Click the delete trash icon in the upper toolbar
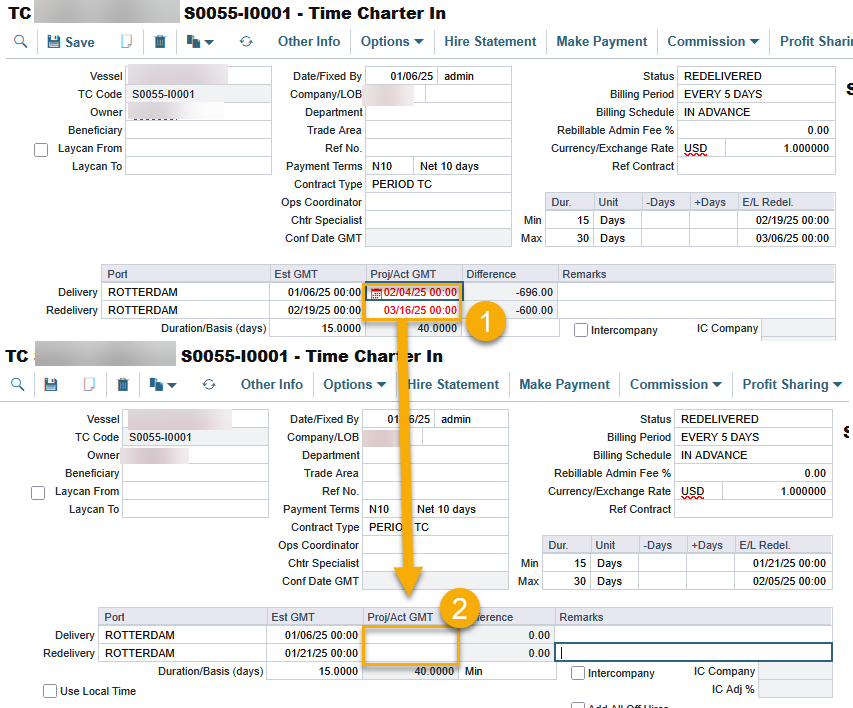Viewport: 853px width, 708px height. click(x=160, y=42)
